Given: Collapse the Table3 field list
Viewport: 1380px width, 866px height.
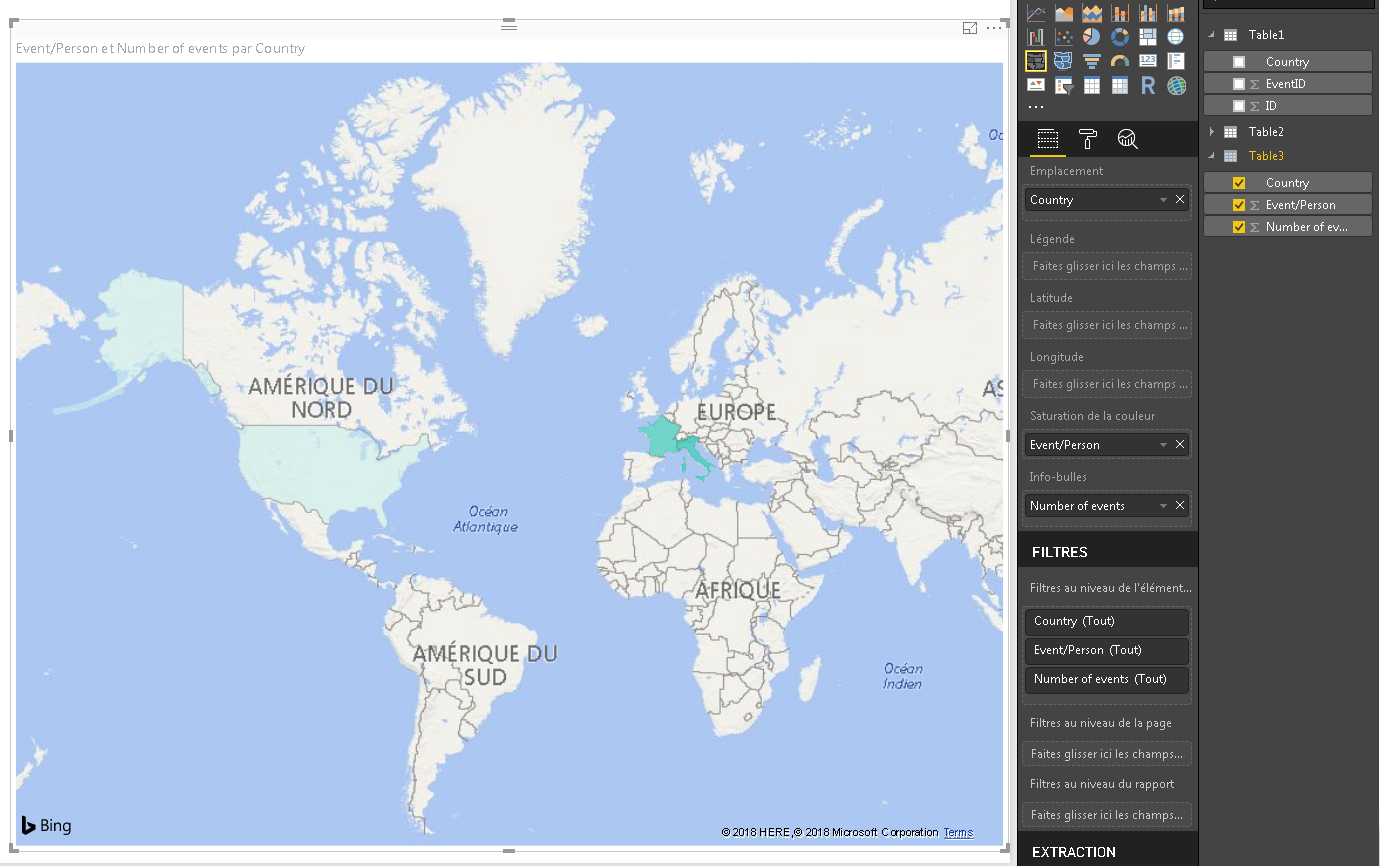Looking at the screenshot, I should (x=1212, y=156).
